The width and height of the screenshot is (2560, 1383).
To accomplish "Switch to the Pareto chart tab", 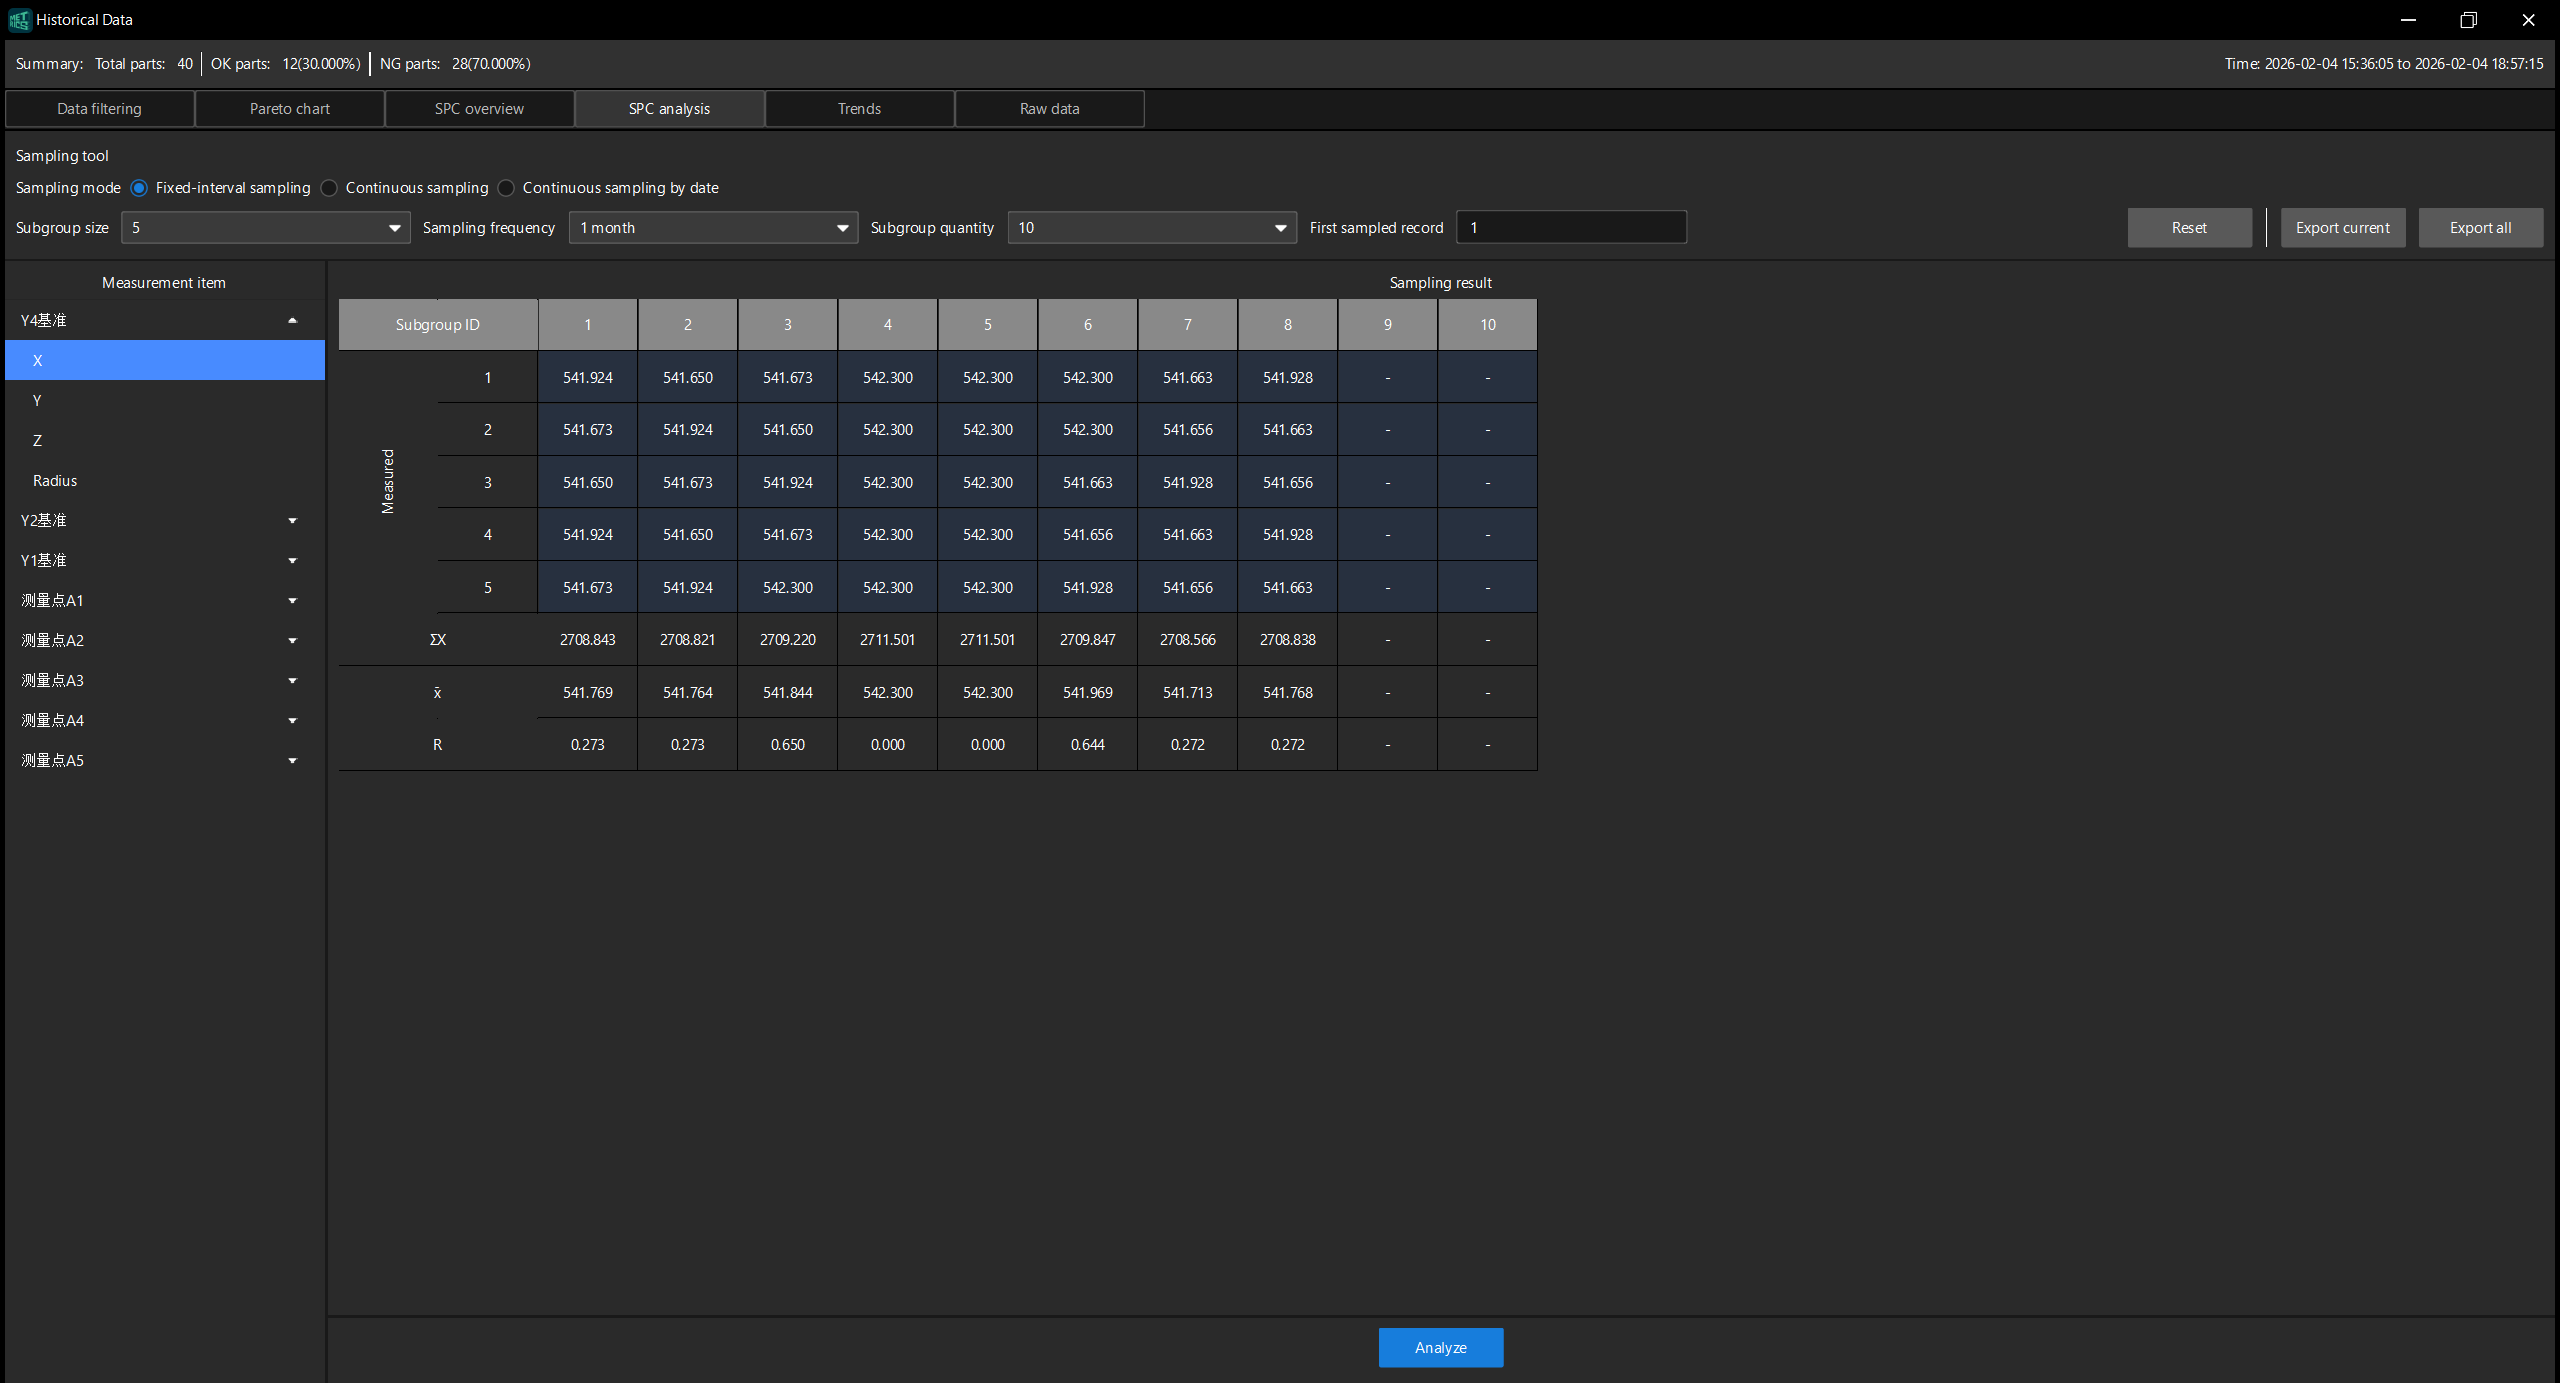I will pos(289,109).
